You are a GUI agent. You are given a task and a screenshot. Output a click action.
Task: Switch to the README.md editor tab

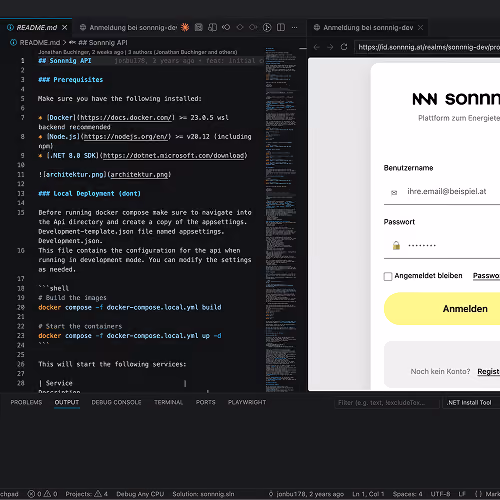point(37,27)
